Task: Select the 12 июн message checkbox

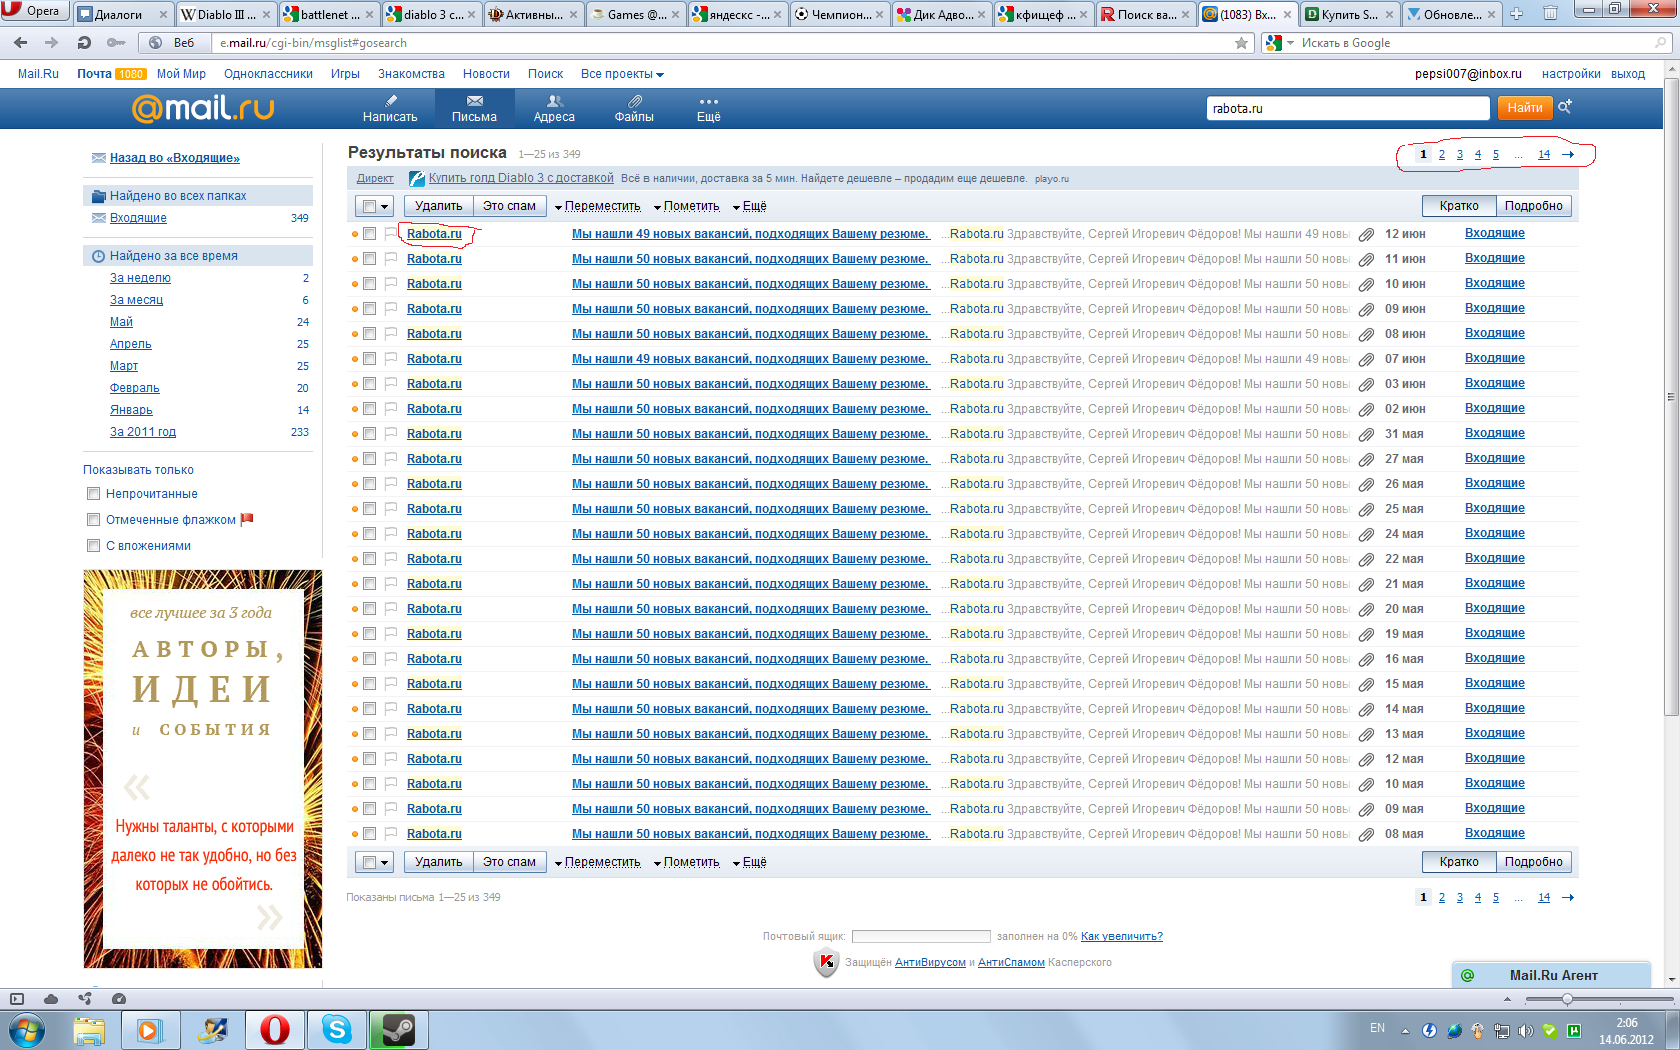Action: [369, 234]
